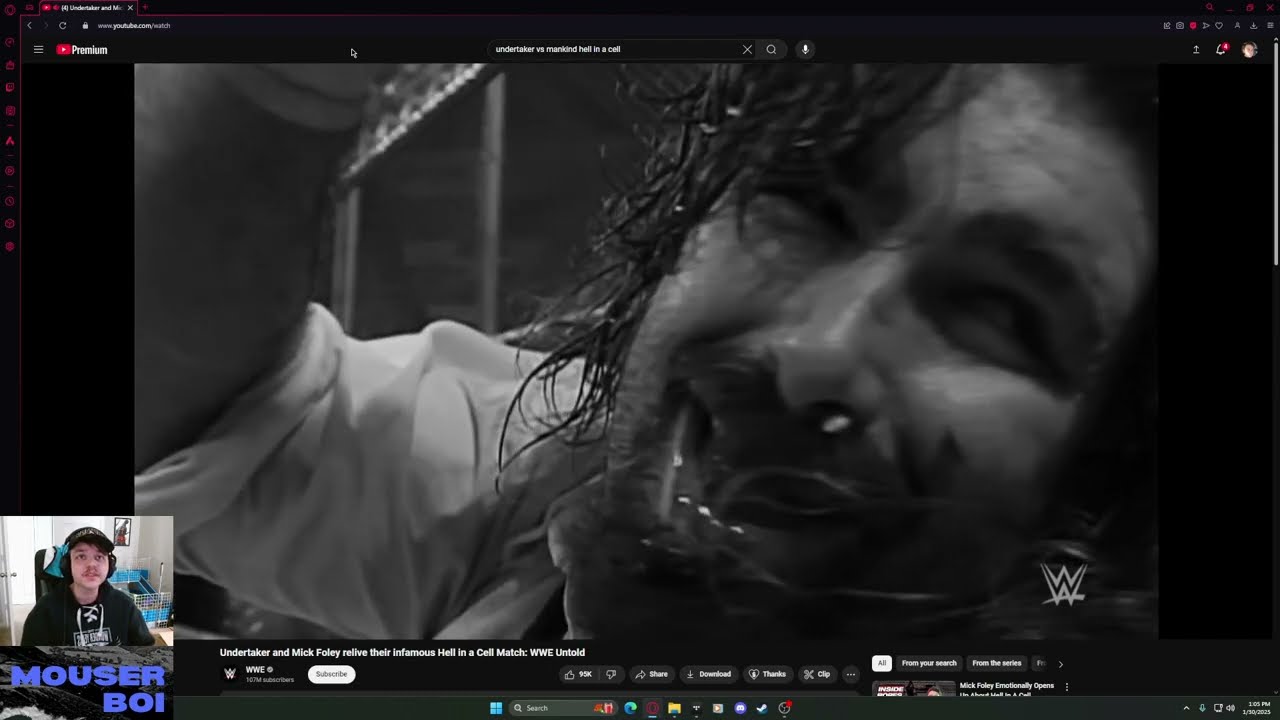Viewport: 1280px width, 720px height.
Task: Show hidden system tray icons
Action: click(x=1186, y=708)
